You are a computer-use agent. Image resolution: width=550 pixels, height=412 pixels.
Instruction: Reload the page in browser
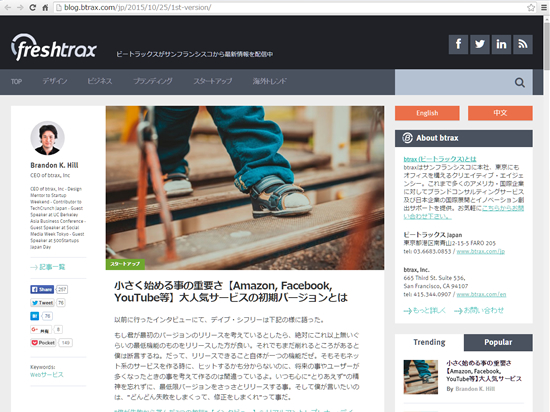point(32,7)
